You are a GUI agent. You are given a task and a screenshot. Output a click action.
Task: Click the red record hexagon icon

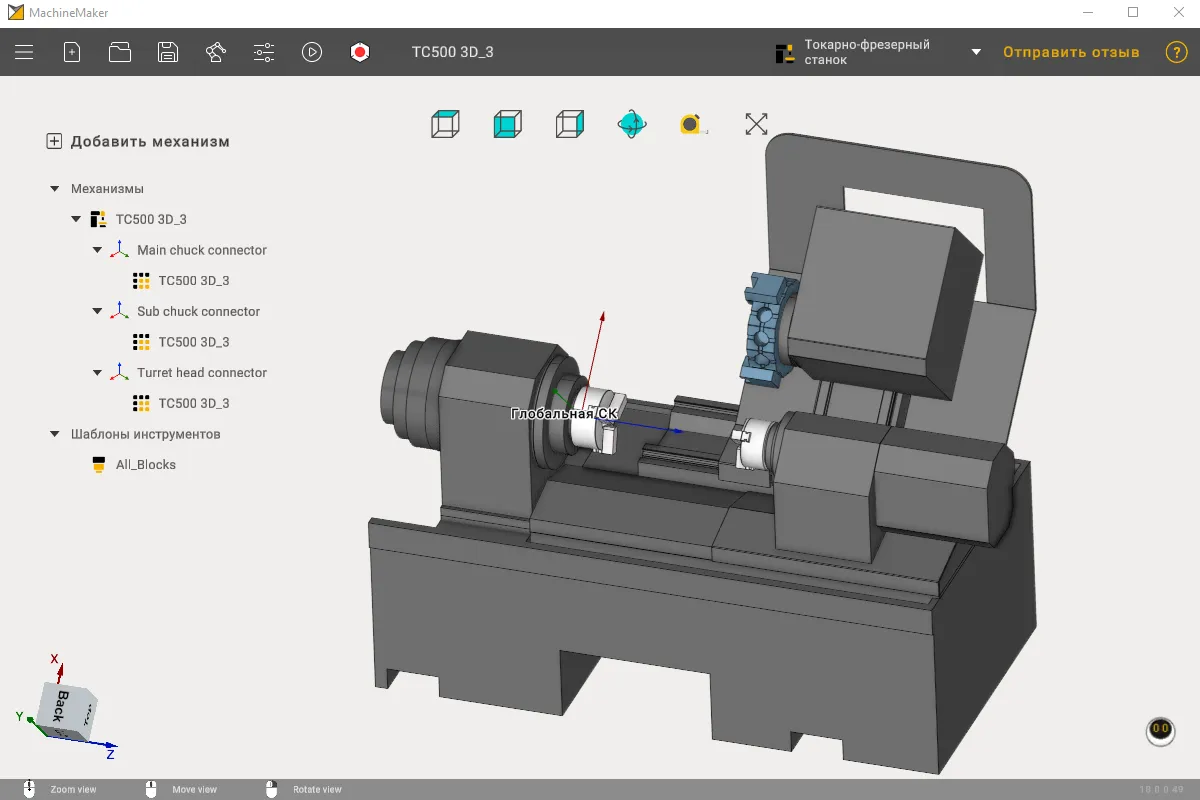360,52
